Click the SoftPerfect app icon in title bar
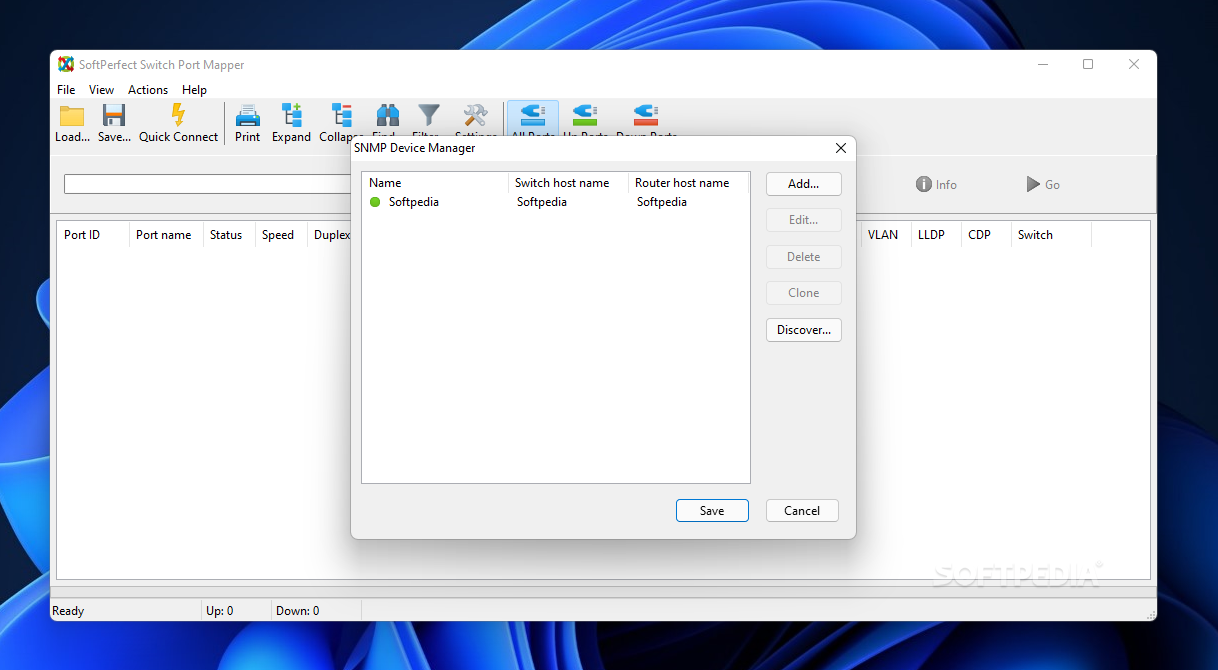Viewport: 1218px width, 670px height. (66, 64)
